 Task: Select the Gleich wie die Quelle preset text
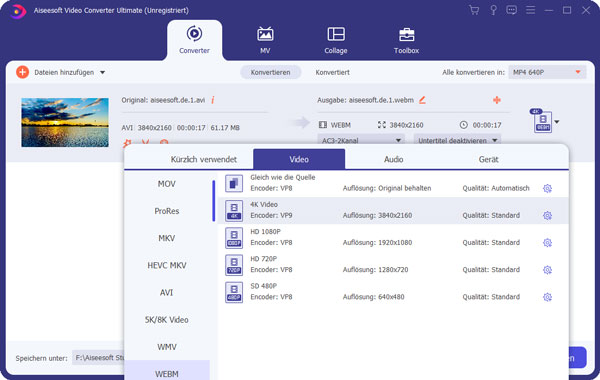pyautogui.click(x=283, y=178)
